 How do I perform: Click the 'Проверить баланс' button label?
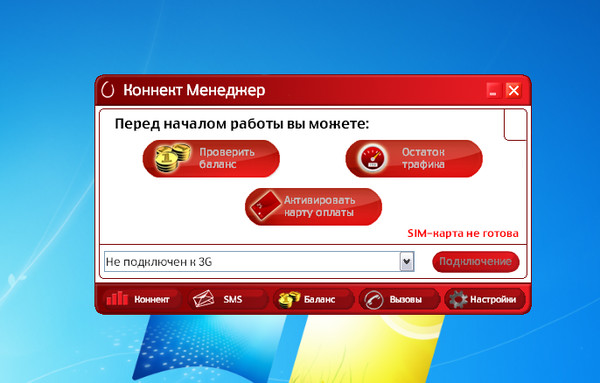click(227, 158)
